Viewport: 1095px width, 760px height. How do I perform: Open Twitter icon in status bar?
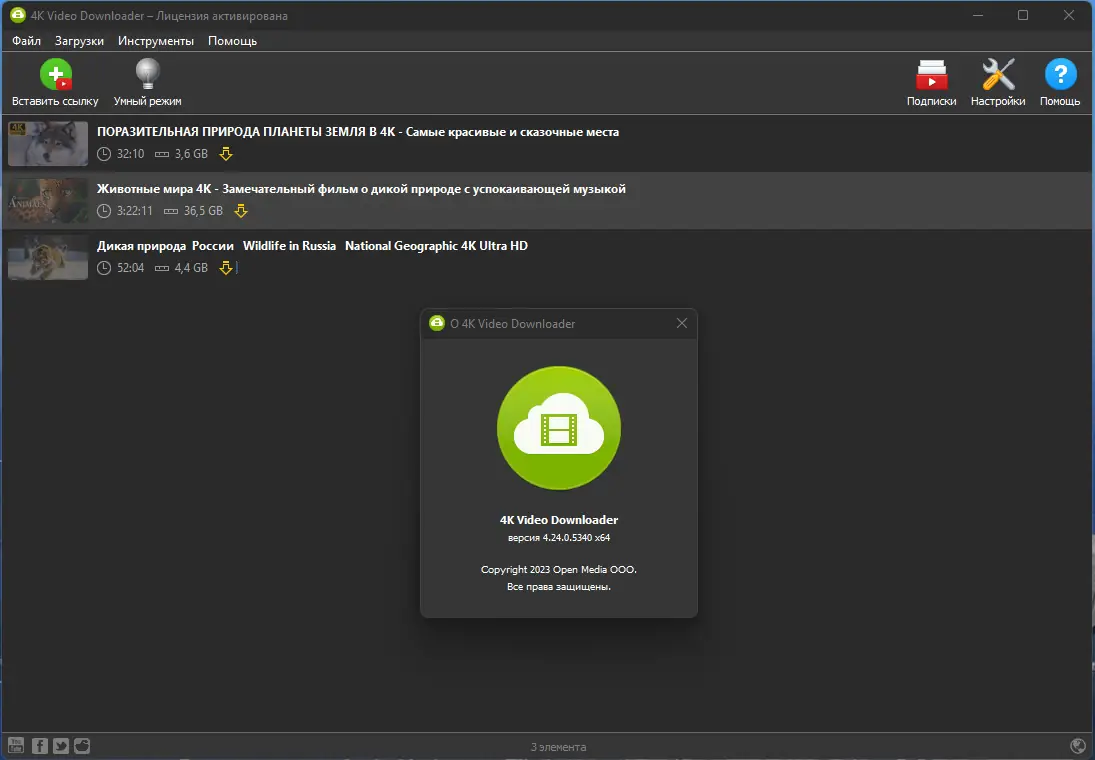[61, 745]
